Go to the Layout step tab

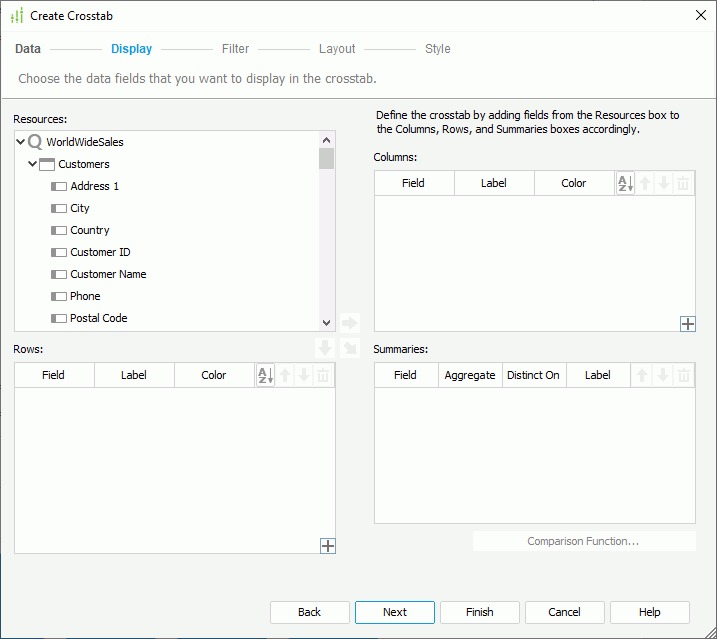(337, 49)
